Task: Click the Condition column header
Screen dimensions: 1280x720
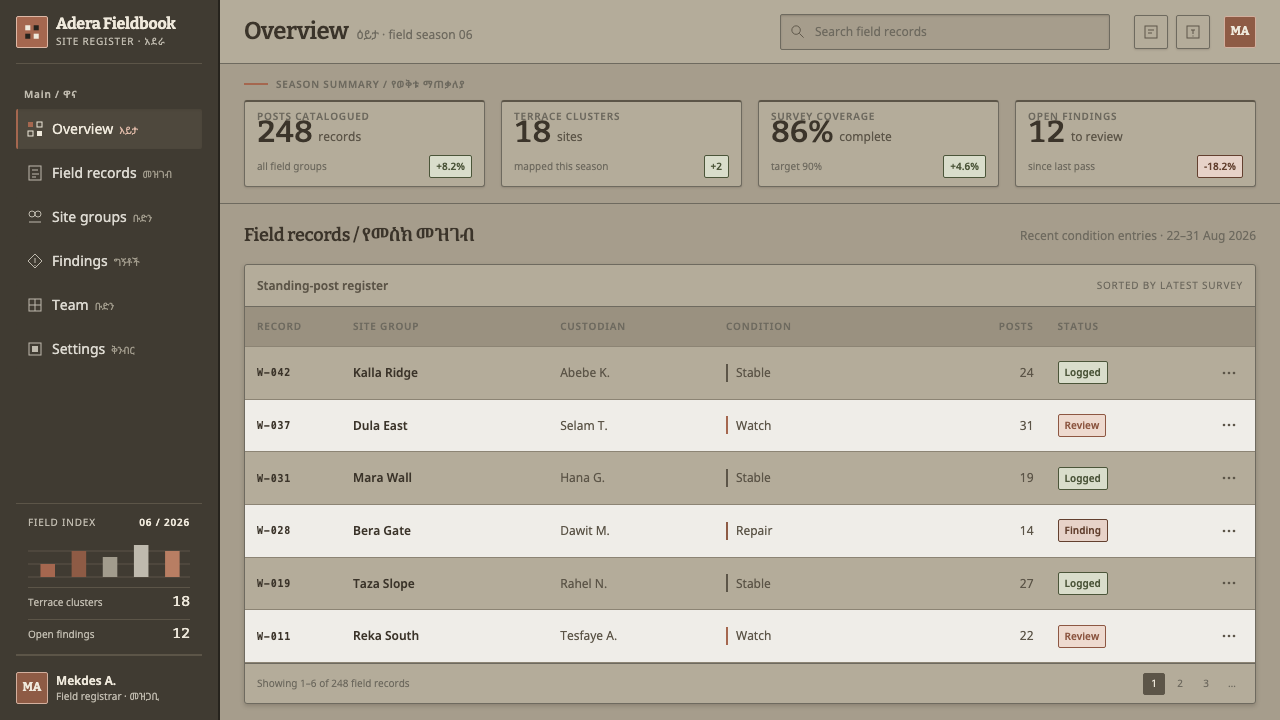Action: point(758,327)
